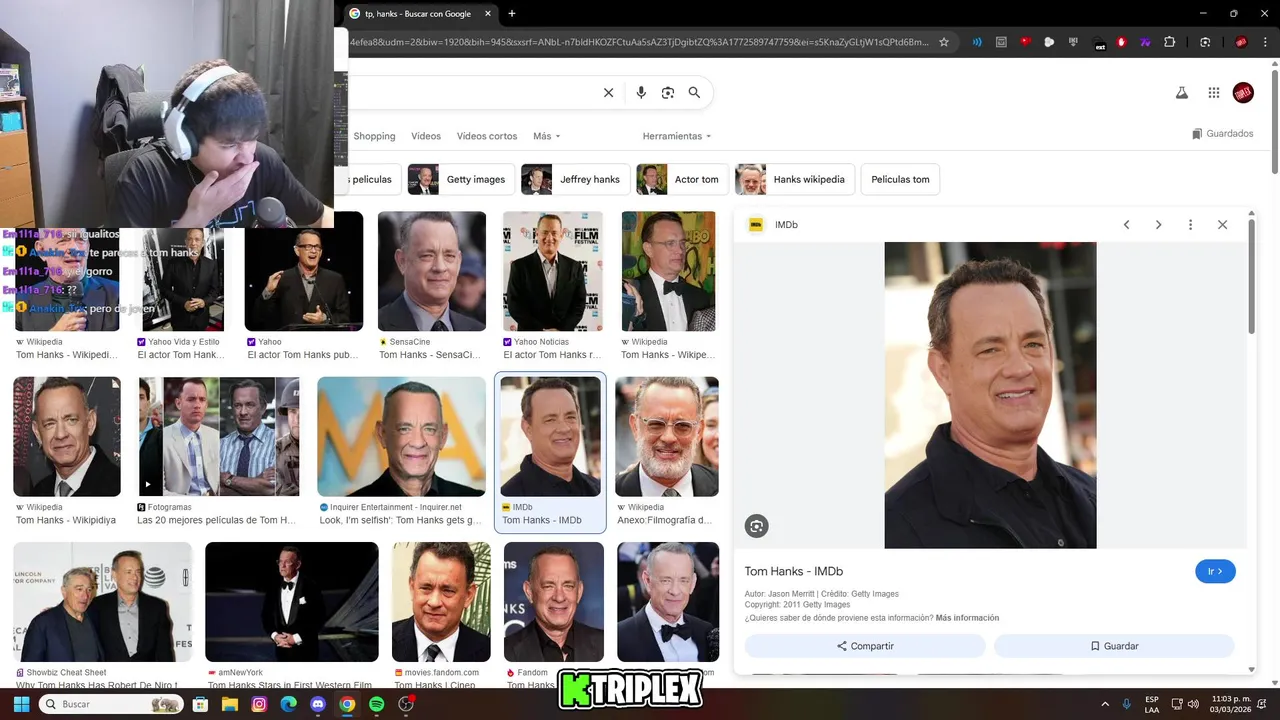Open the Google account avatar

coord(1243,93)
